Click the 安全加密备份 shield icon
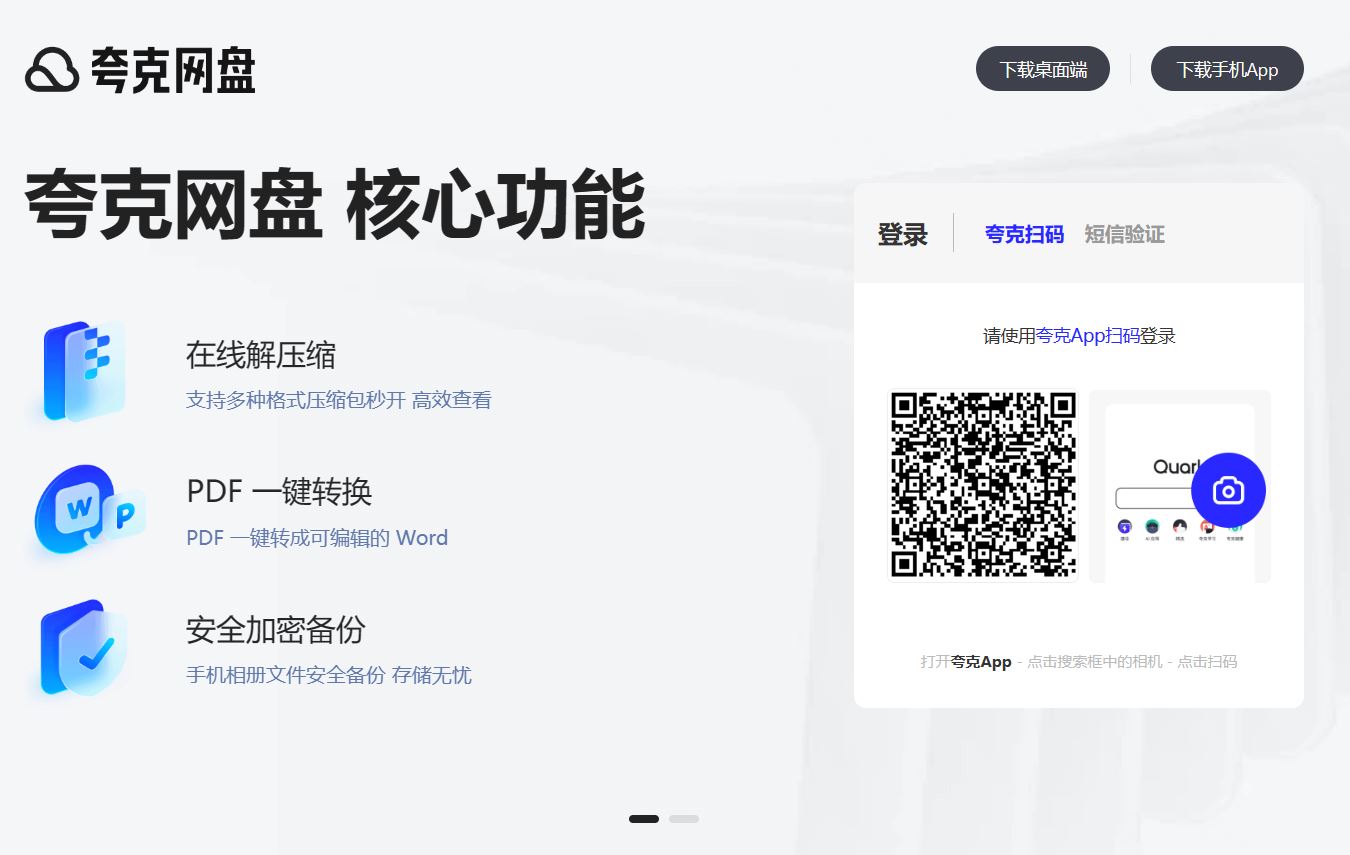Screen dimensions: 1350x855 point(80,648)
